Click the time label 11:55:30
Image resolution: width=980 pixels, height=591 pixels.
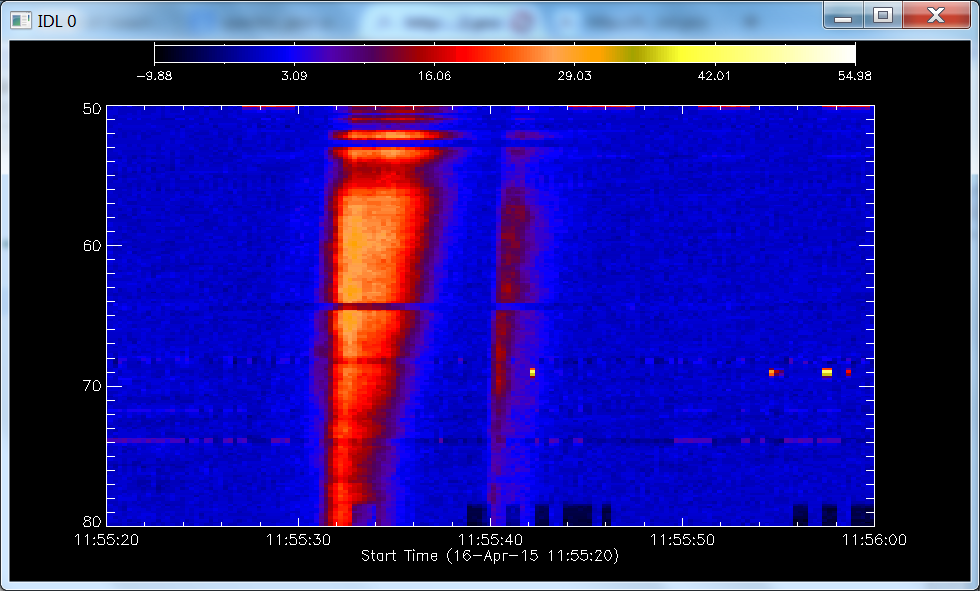pos(298,540)
